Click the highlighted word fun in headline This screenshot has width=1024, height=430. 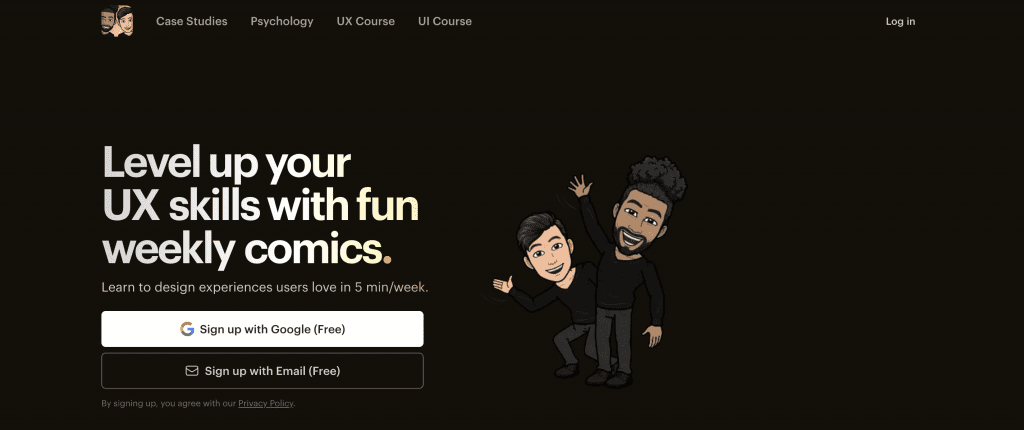(387, 205)
